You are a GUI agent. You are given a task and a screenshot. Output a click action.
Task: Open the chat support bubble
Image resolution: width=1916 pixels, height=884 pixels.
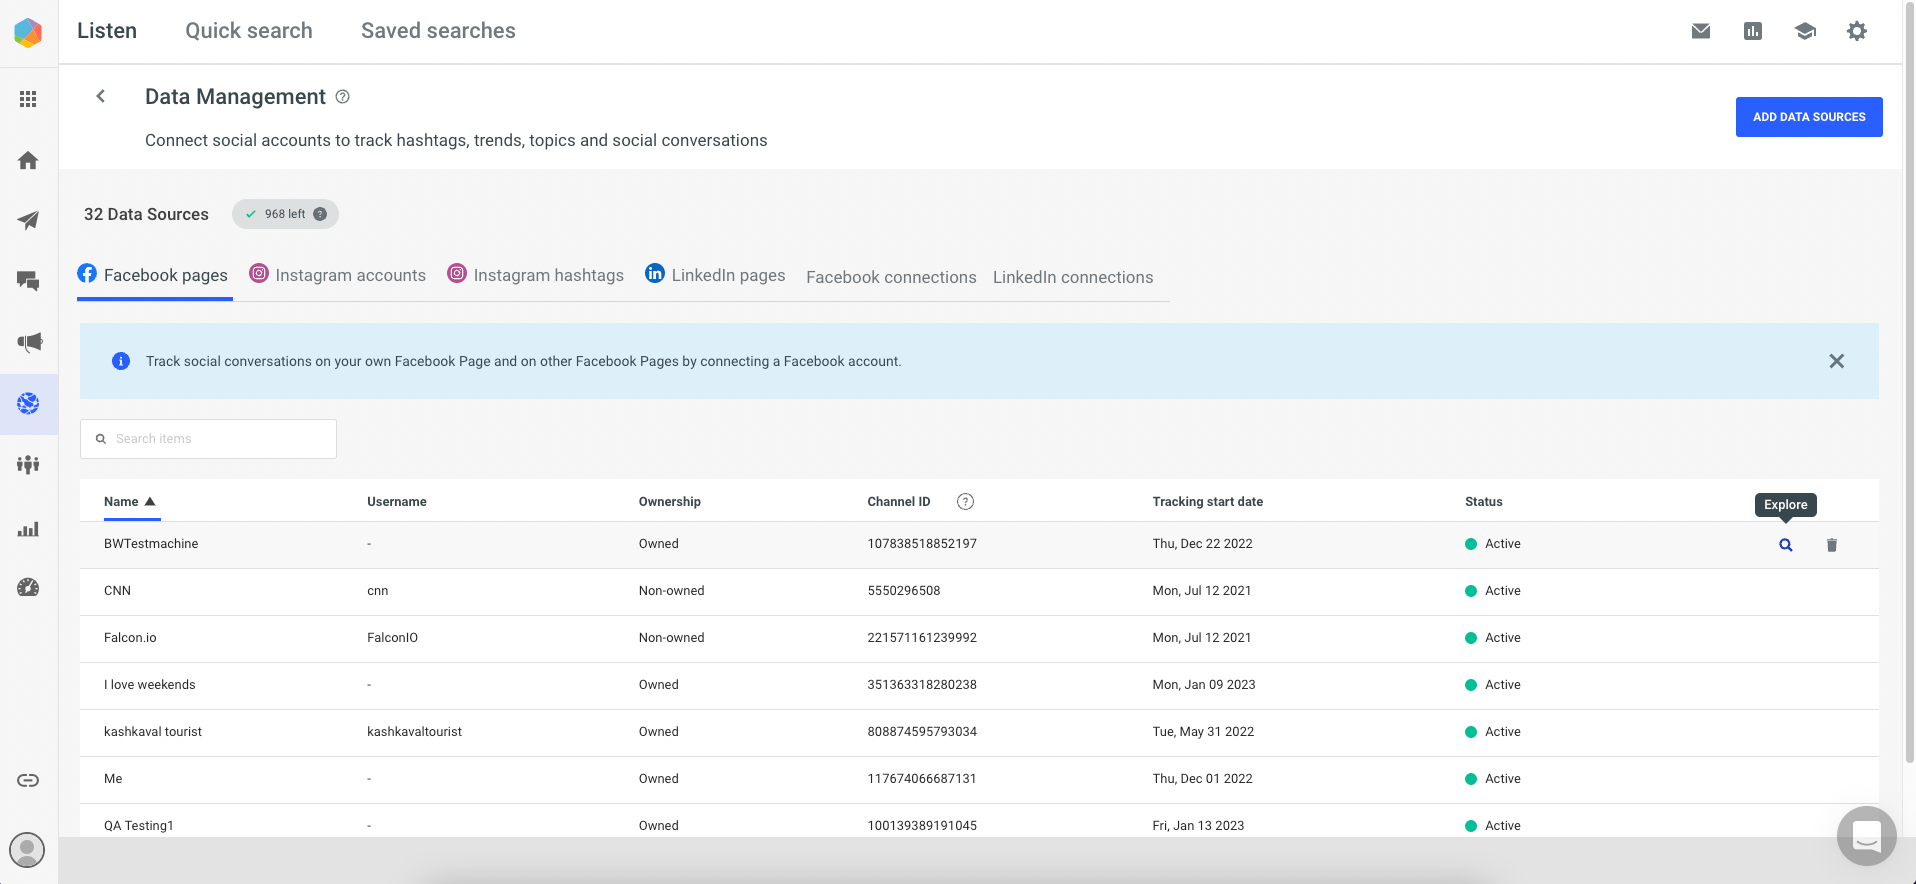[1867, 836]
